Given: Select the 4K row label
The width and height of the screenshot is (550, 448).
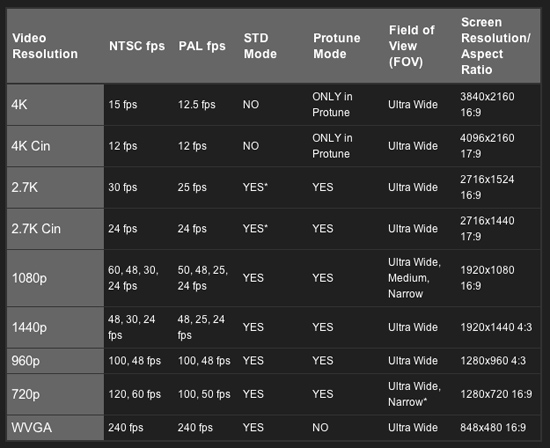Looking at the screenshot, I should 55,105.
